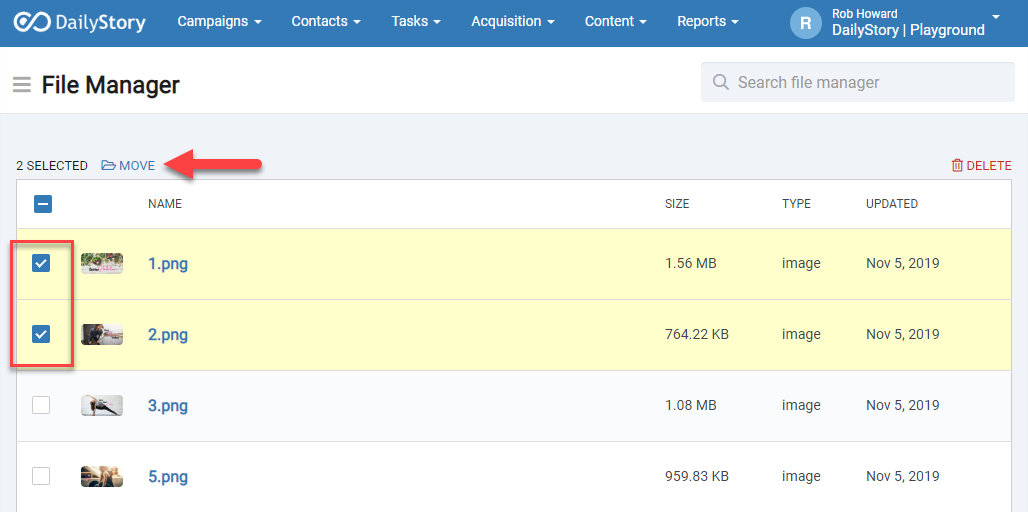This screenshot has height=512, width=1028.
Task: Open the Rob Howard account dropdown
Action: coord(908,23)
